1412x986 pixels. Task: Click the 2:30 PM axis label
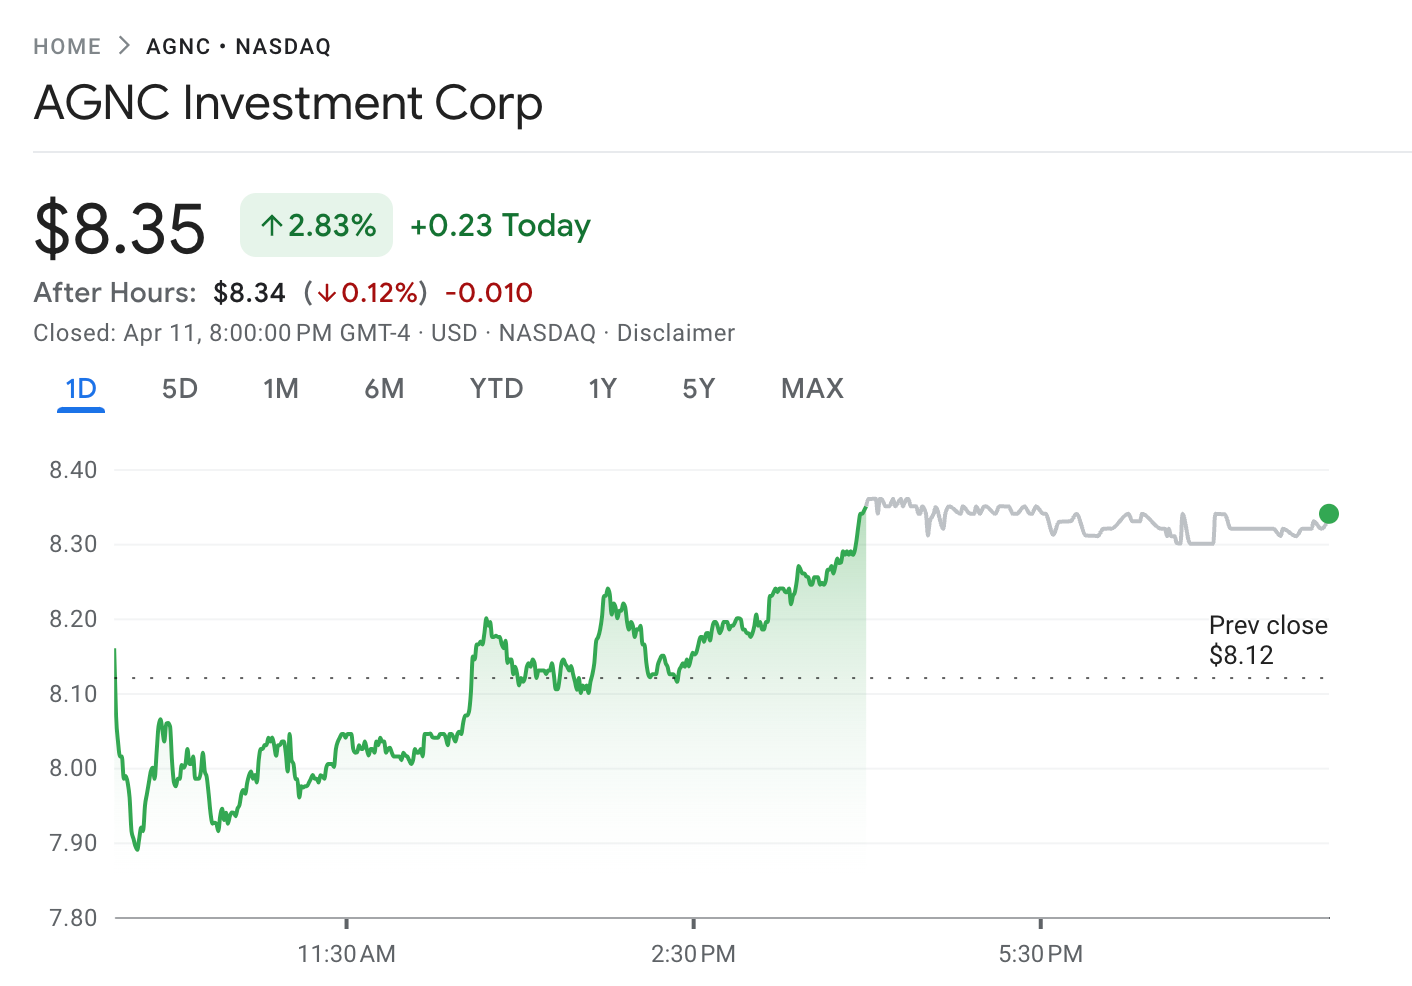[x=693, y=954]
